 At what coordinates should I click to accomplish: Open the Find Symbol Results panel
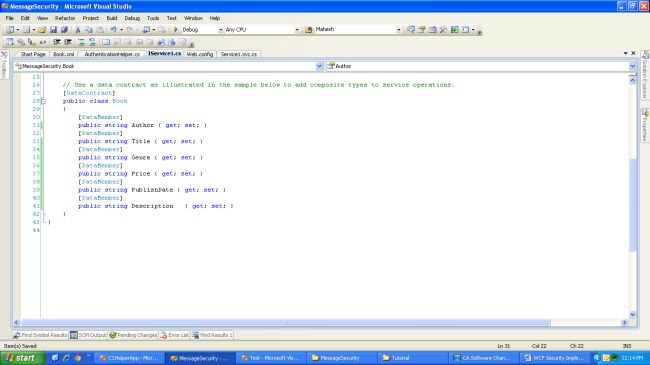pos(40,335)
